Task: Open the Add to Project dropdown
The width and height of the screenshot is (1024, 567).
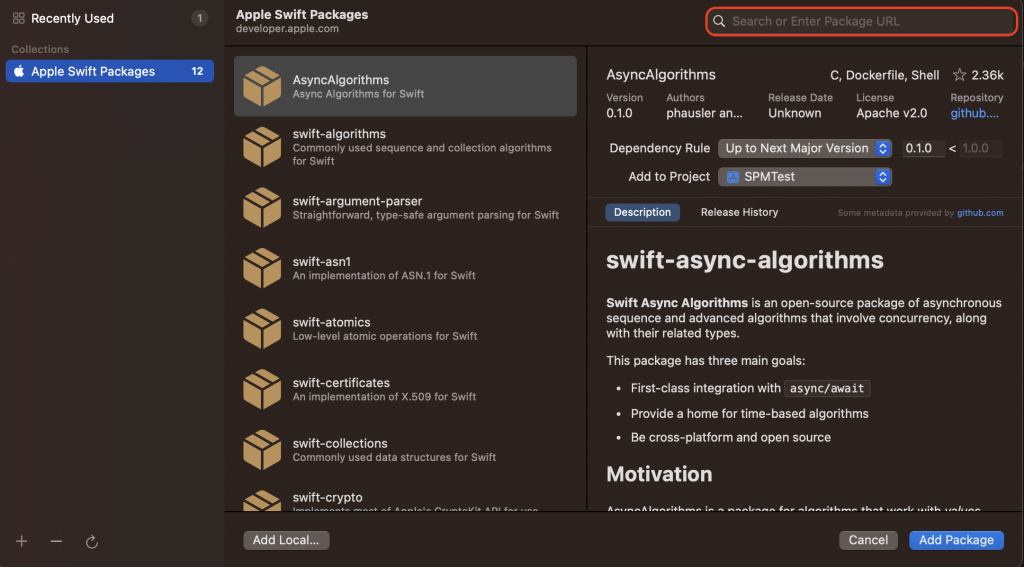Action: pos(805,177)
